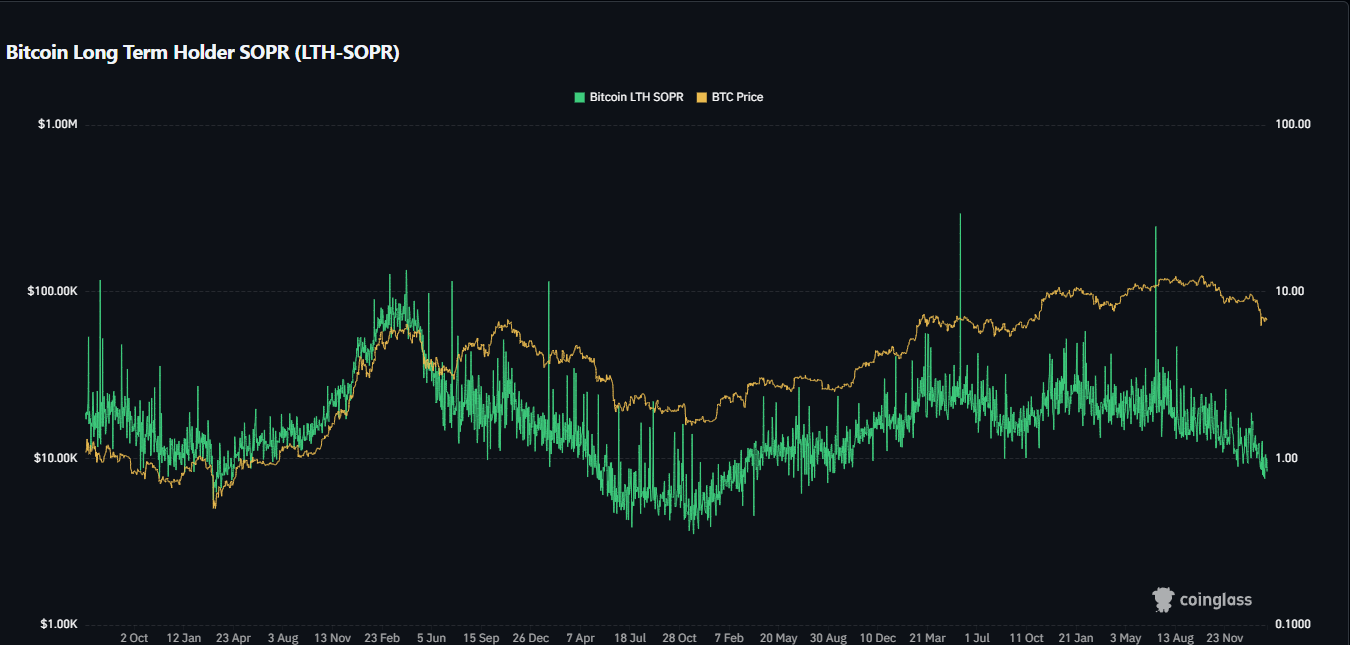Click the 1 Jul date on timeline
1350x645 pixels.
point(977,637)
